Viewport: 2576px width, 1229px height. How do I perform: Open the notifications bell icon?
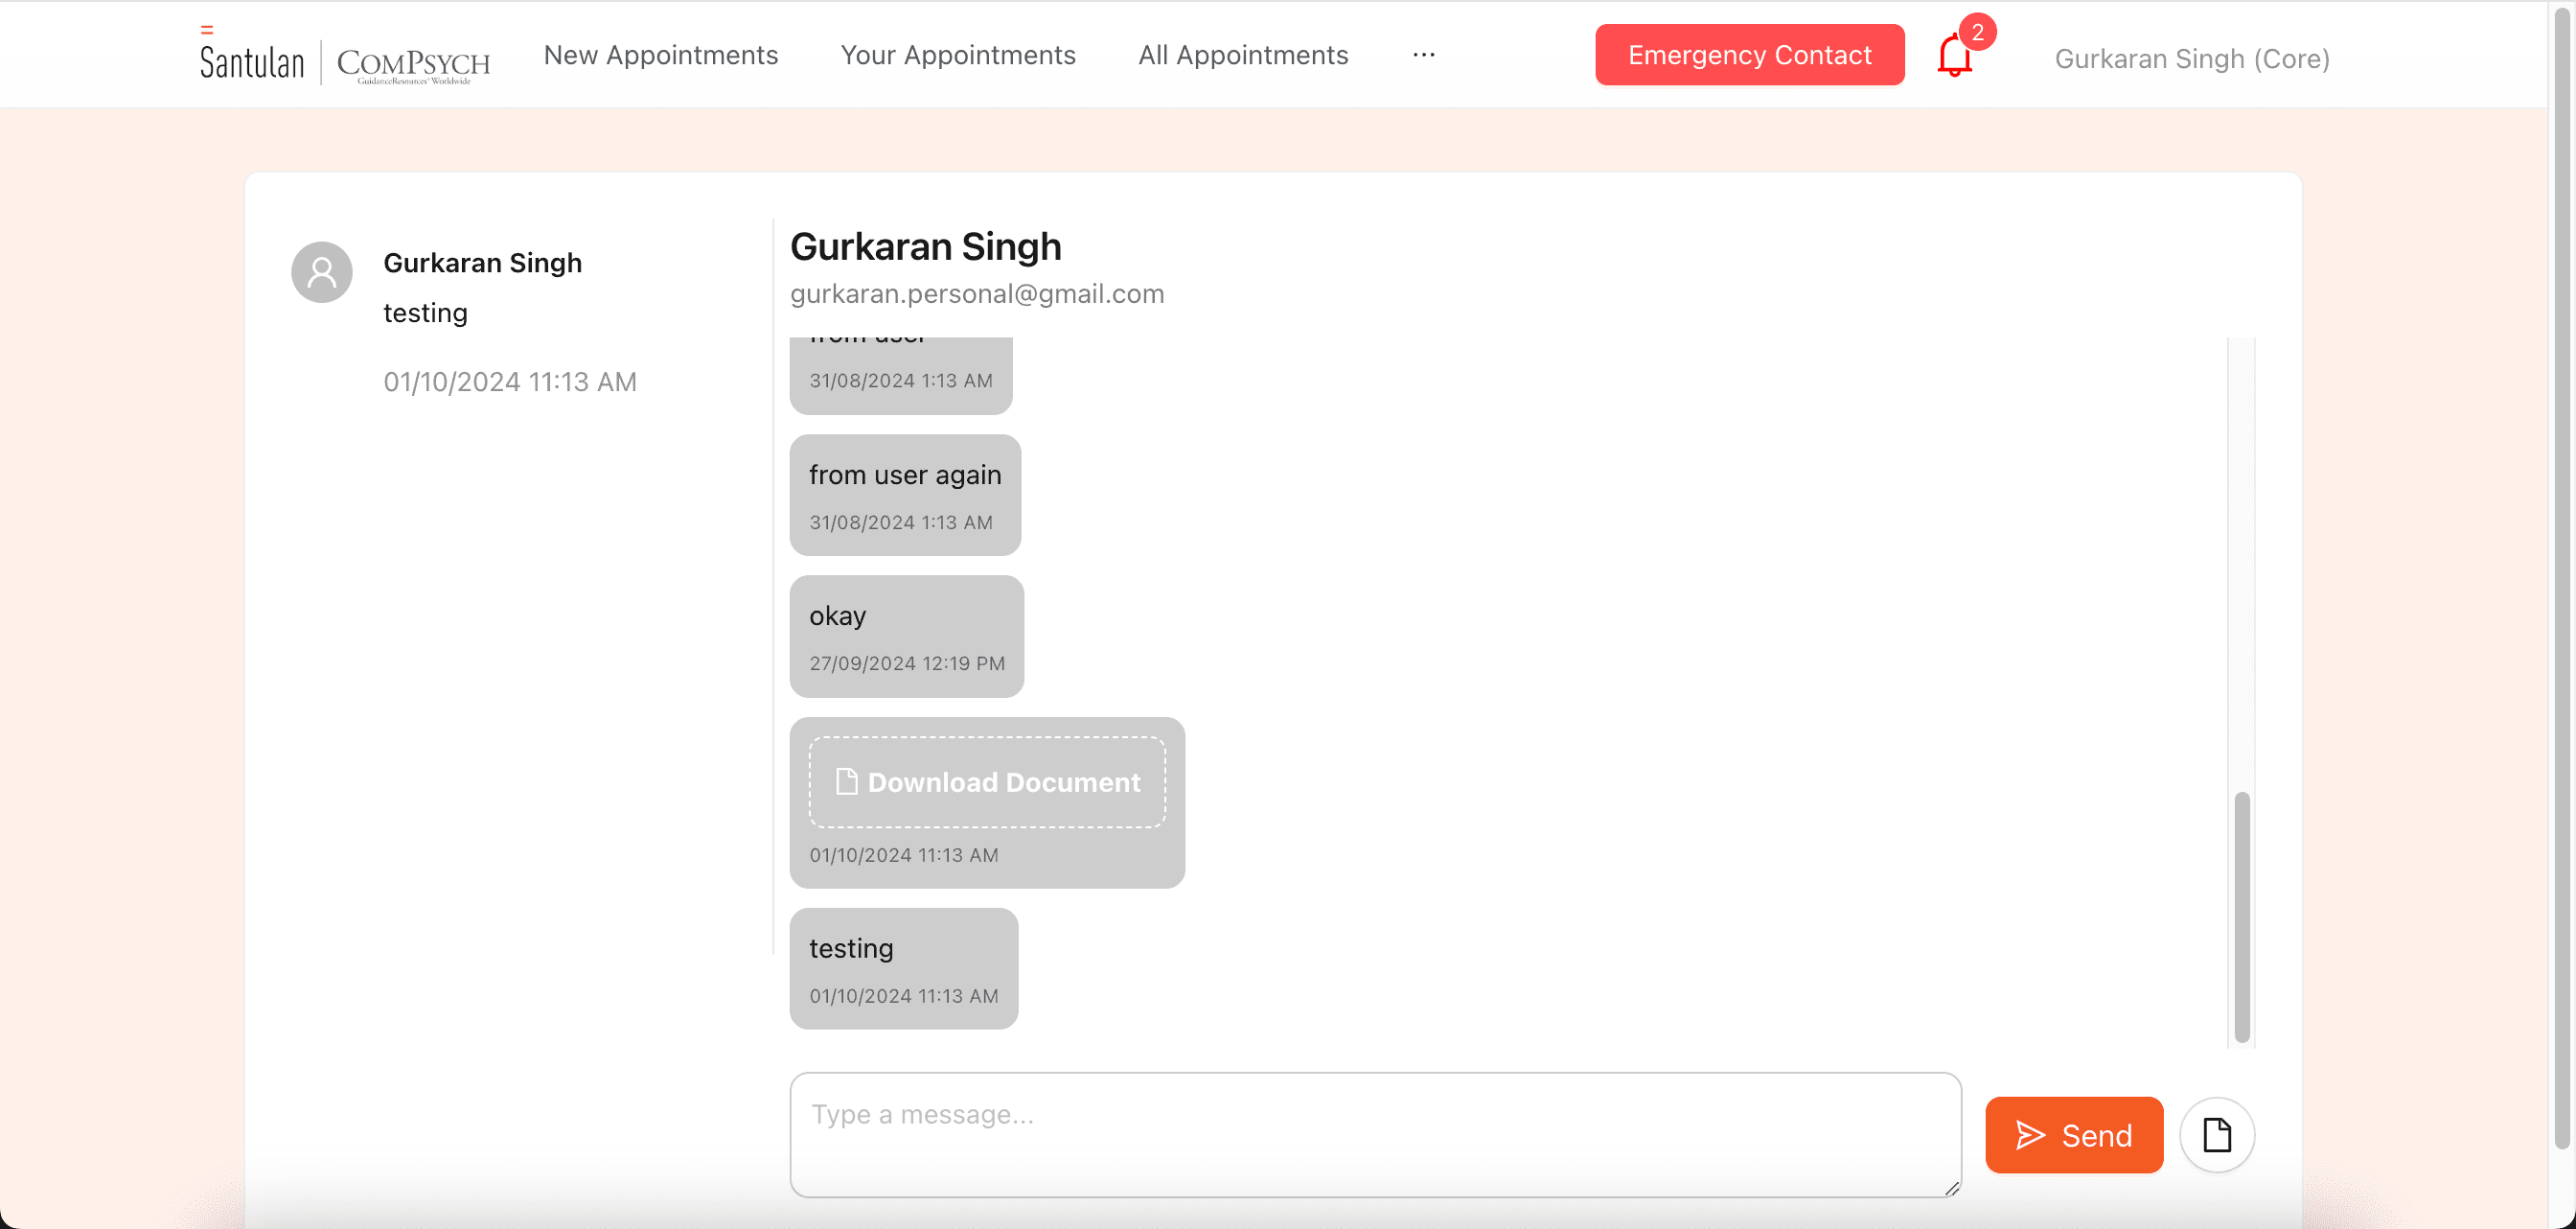(1953, 55)
